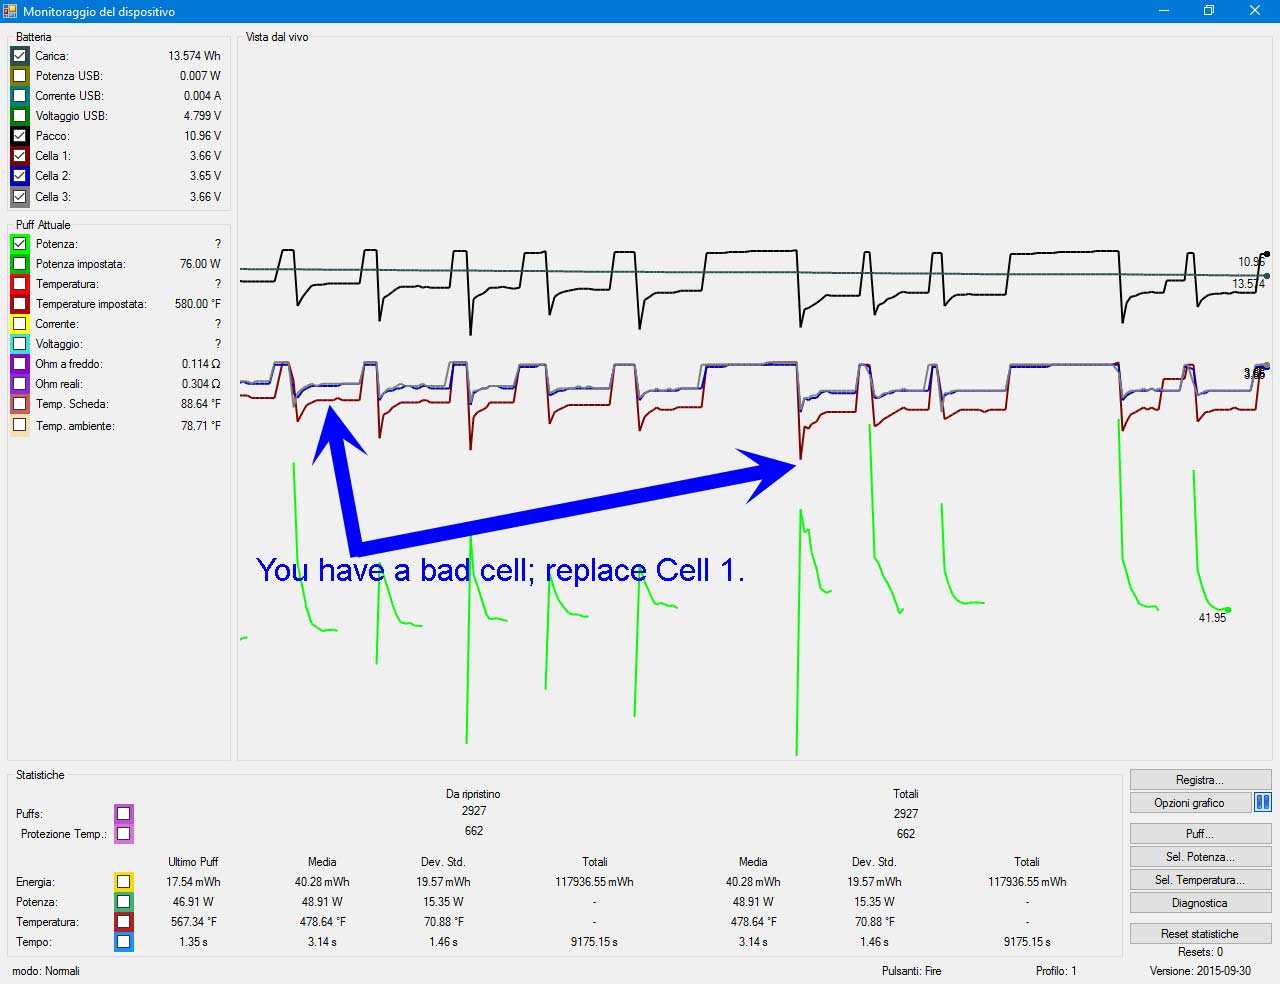Open the Opzioni grafico menu
The image size is (1280, 984).
pyautogui.click(x=1189, y=803)
